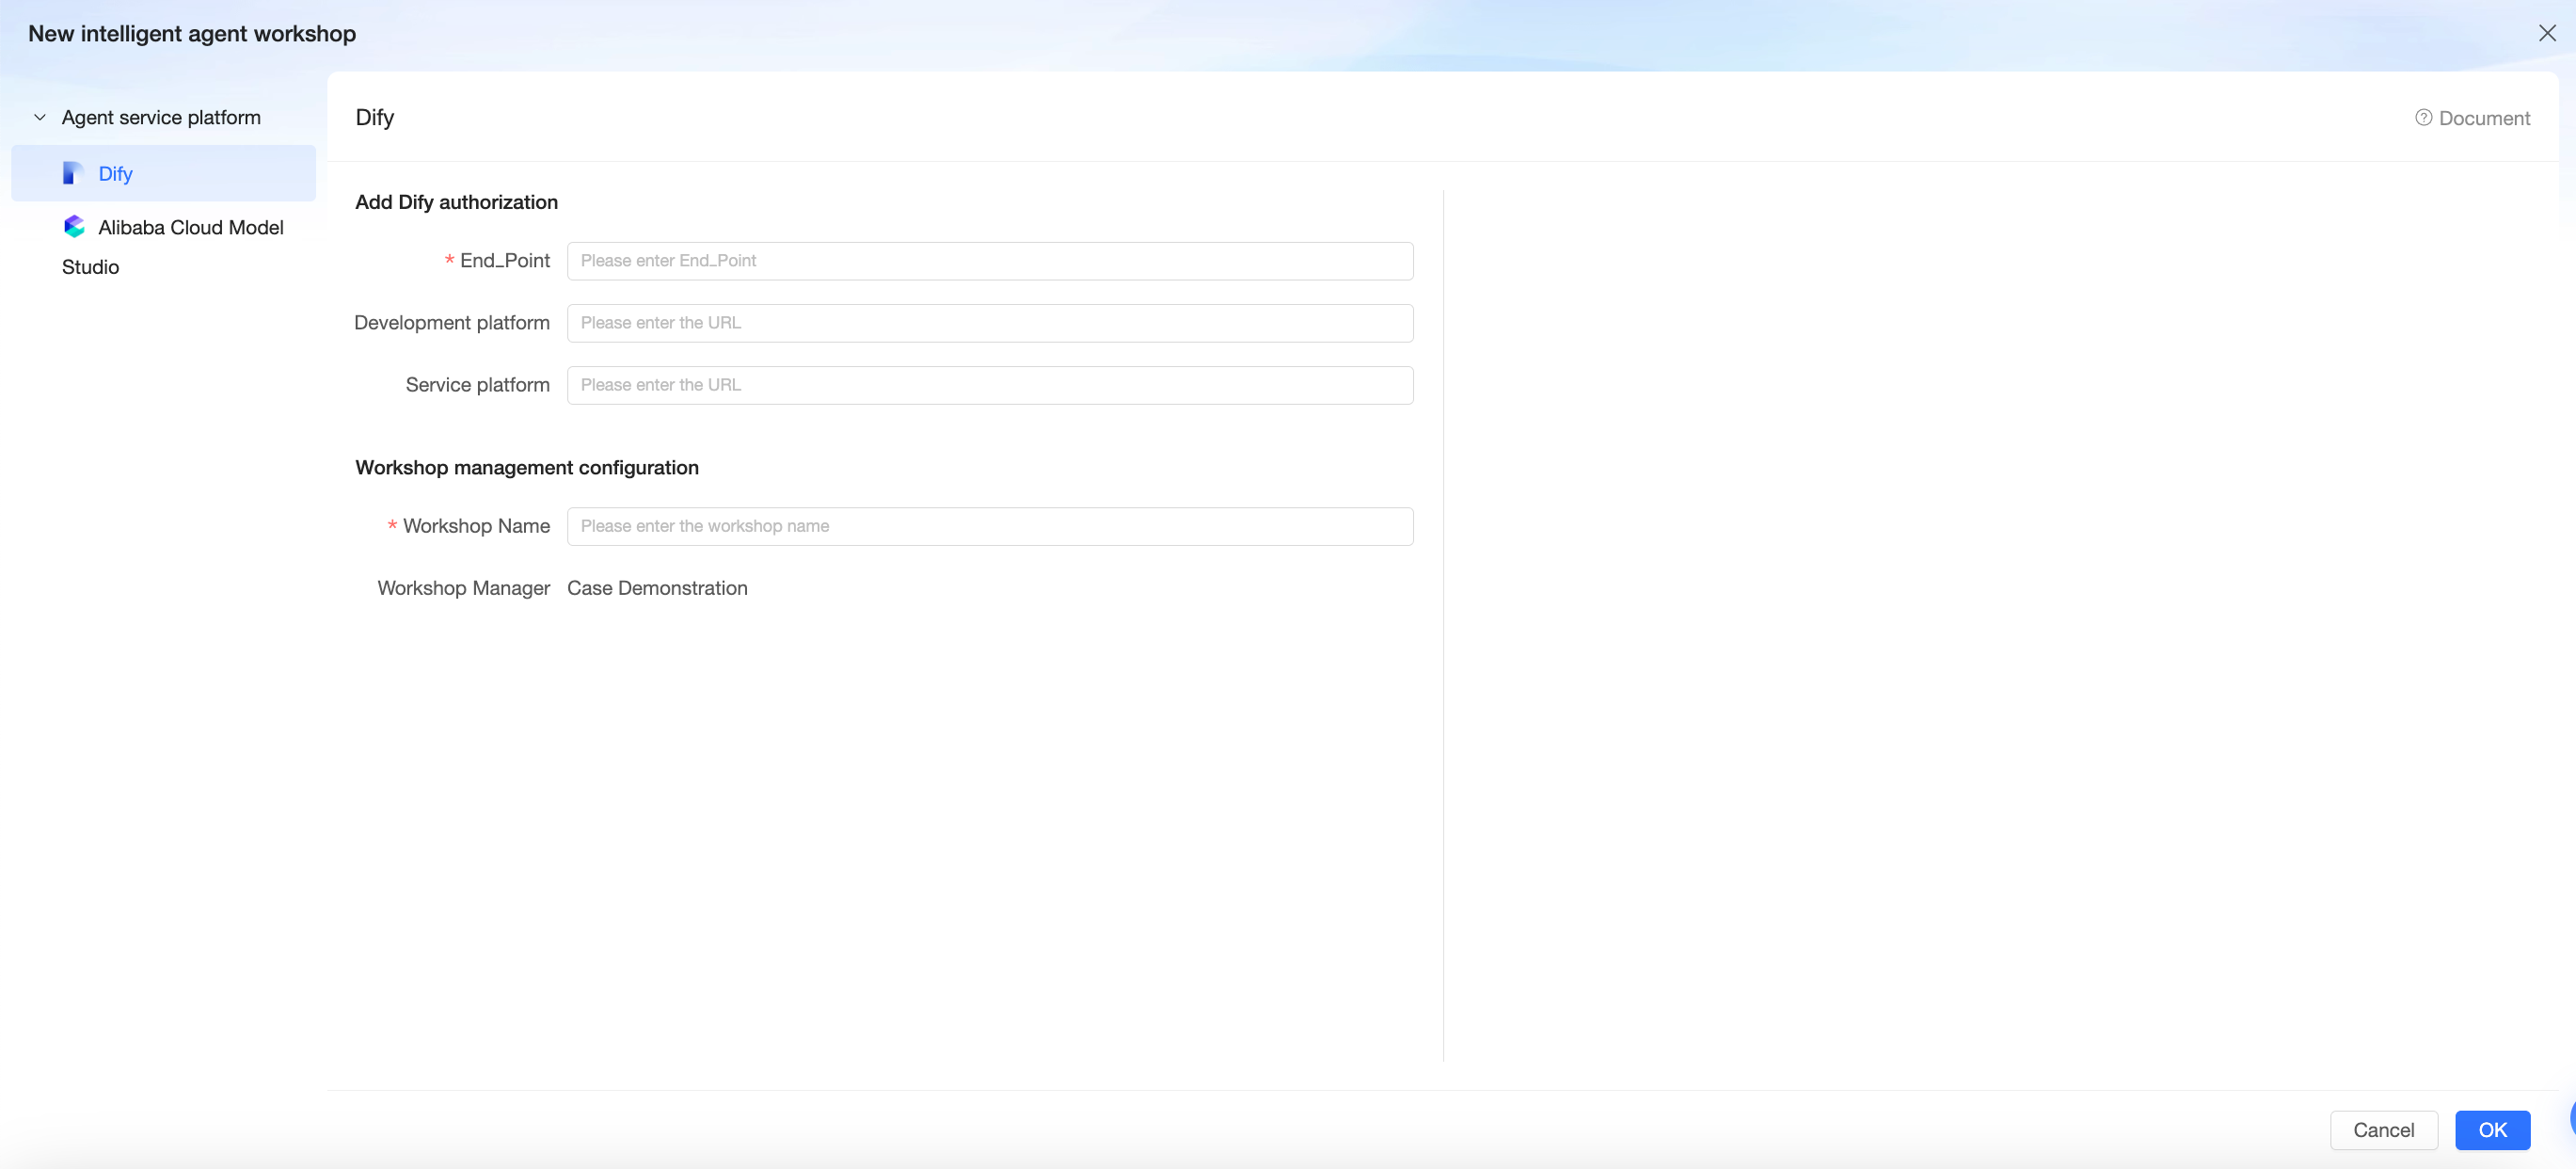Image resolution: width=2576 pixels, height=1169 pixels.
Task: Click the New intelligent agent workshop title
Action: [x=192, y=33]
